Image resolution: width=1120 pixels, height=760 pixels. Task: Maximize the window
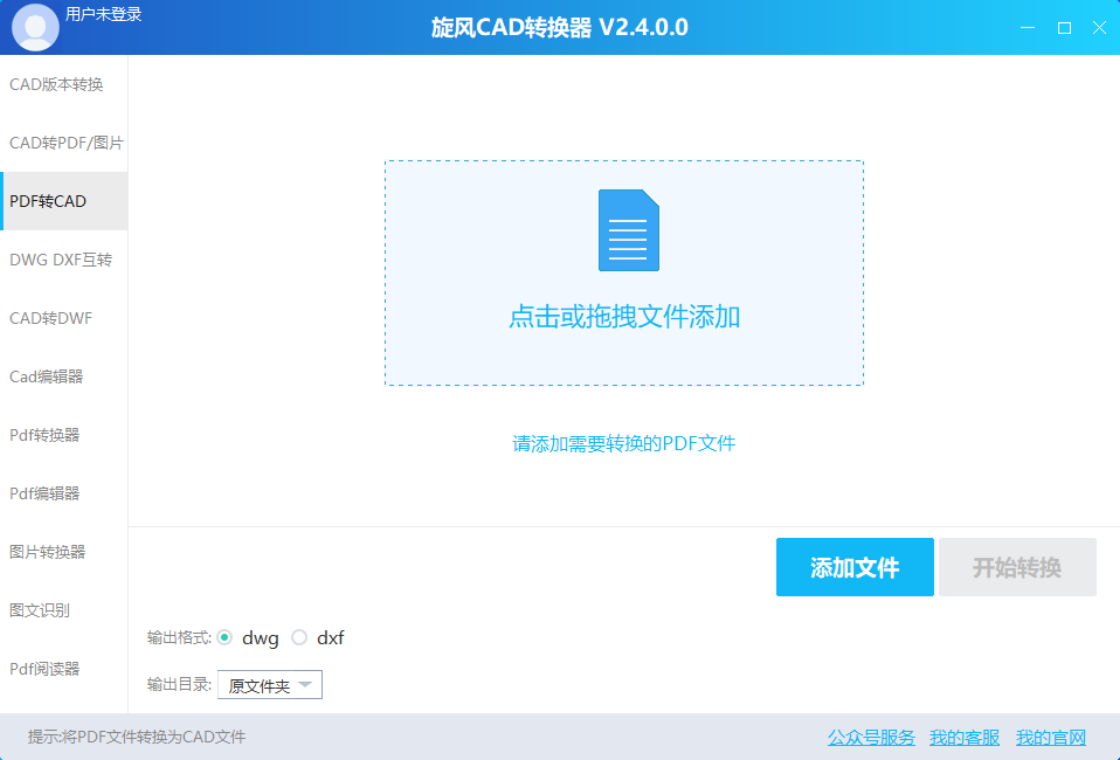(x=1064, y=27)
